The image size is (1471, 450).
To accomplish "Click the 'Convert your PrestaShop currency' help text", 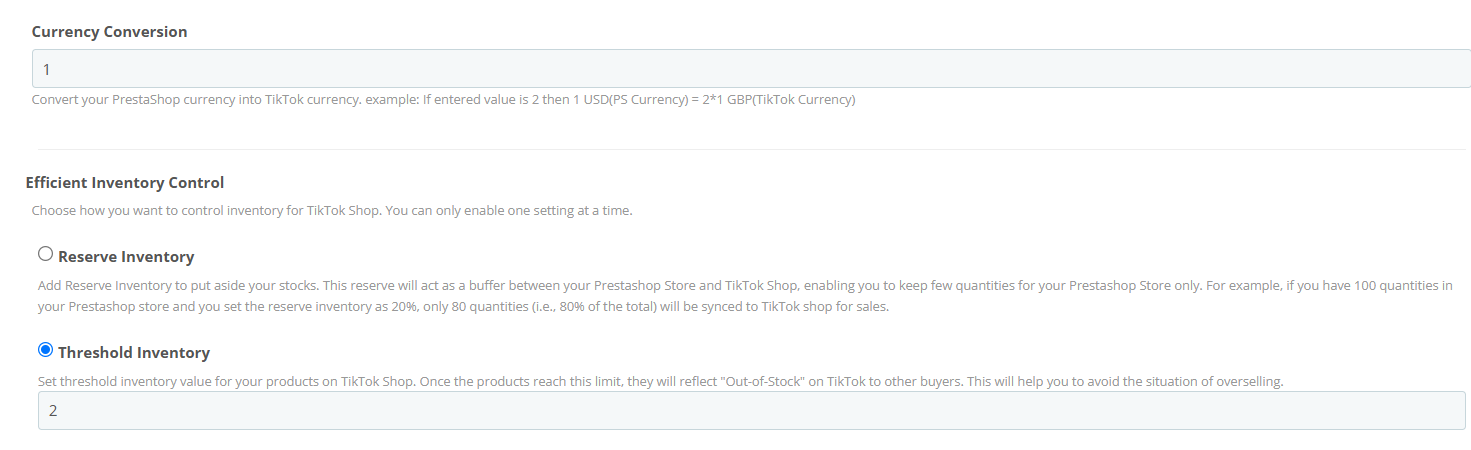I will (x=443, y=100).
